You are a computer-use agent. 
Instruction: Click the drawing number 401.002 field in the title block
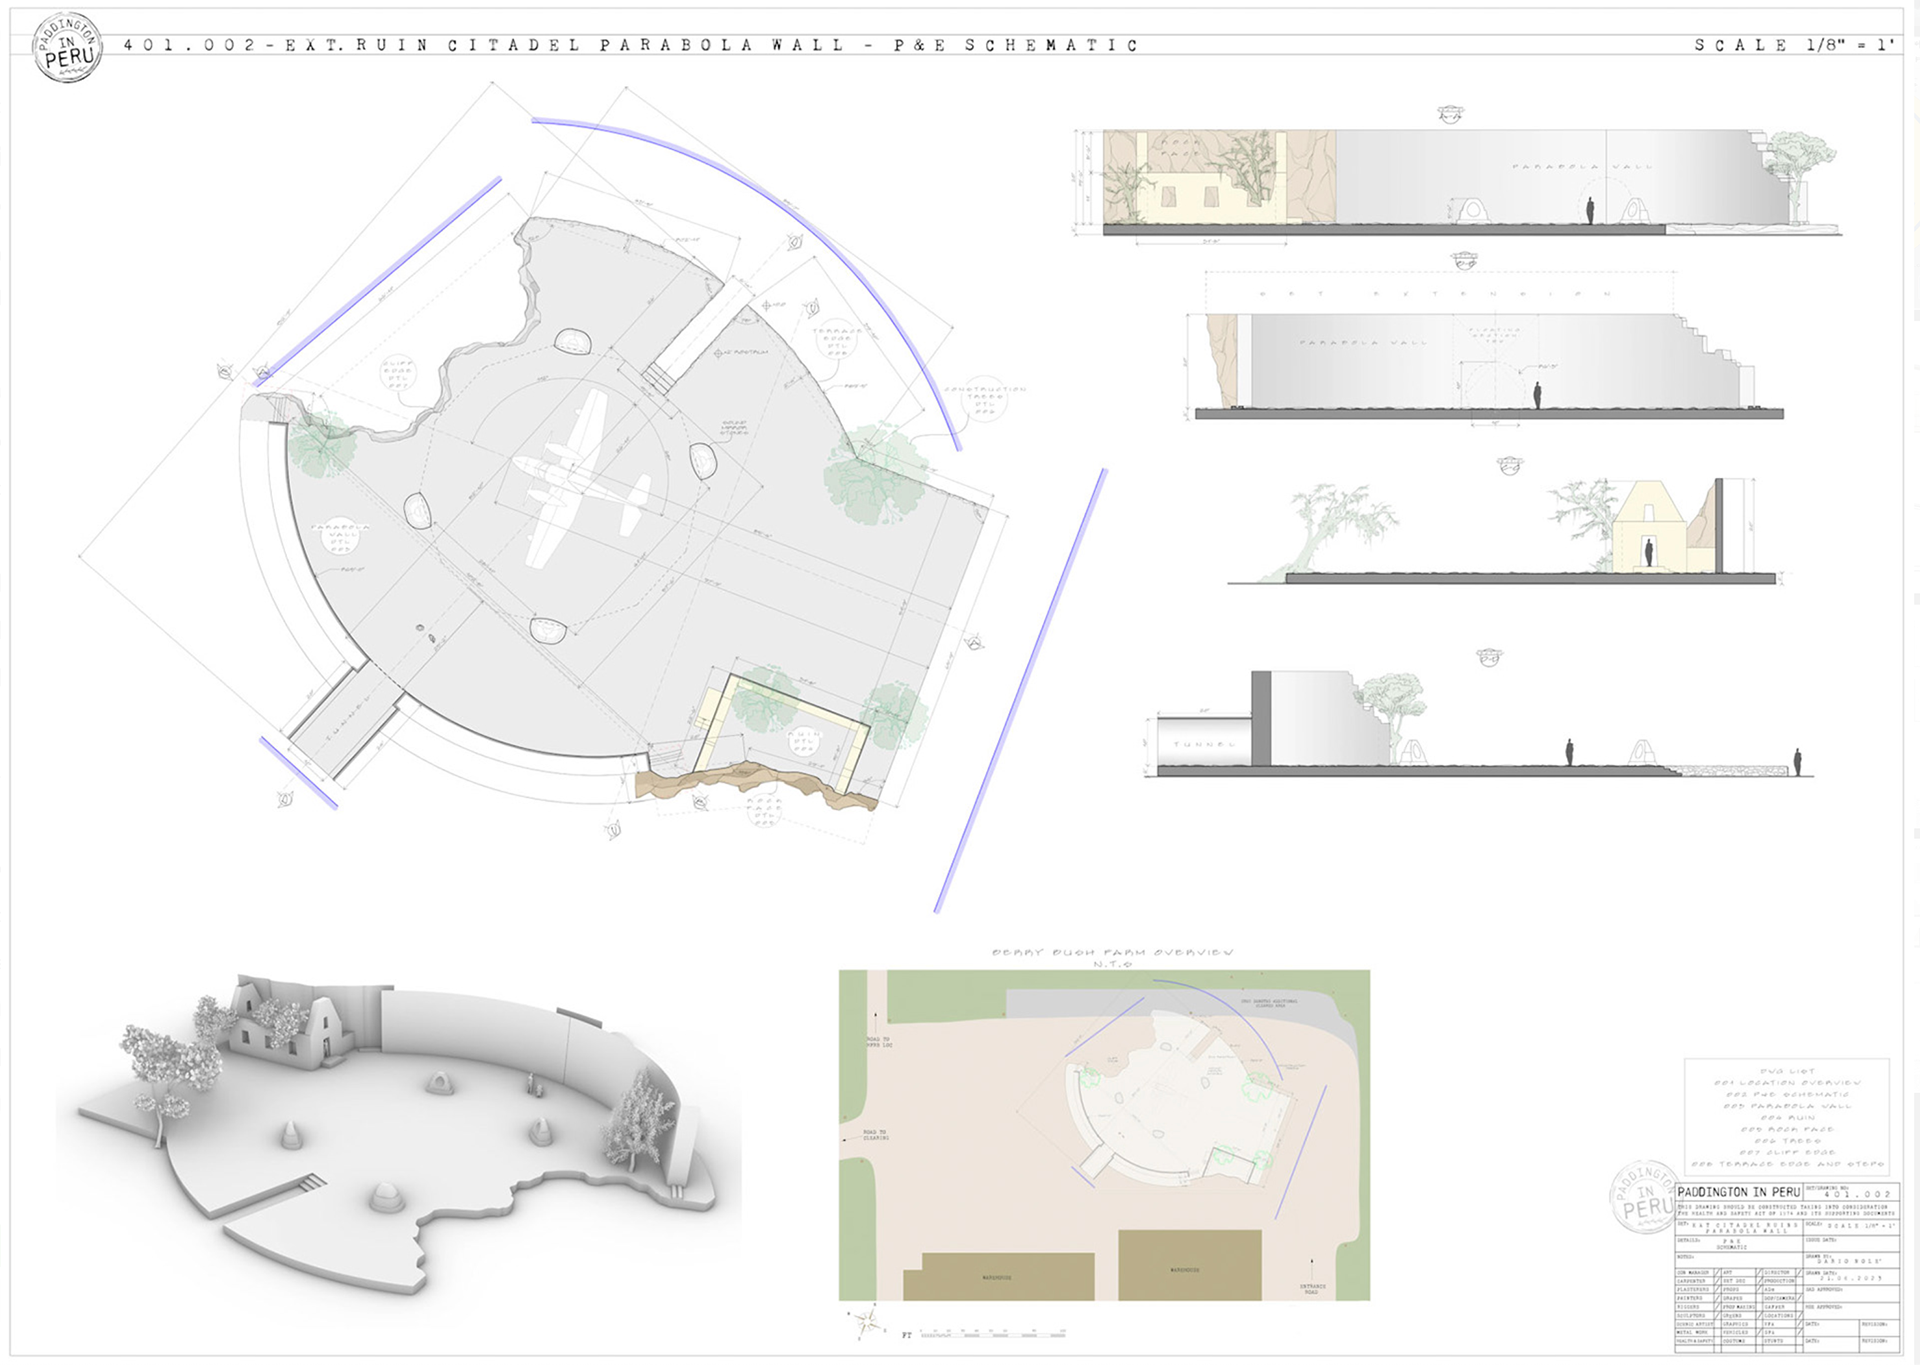(x=1857, y=1194)
